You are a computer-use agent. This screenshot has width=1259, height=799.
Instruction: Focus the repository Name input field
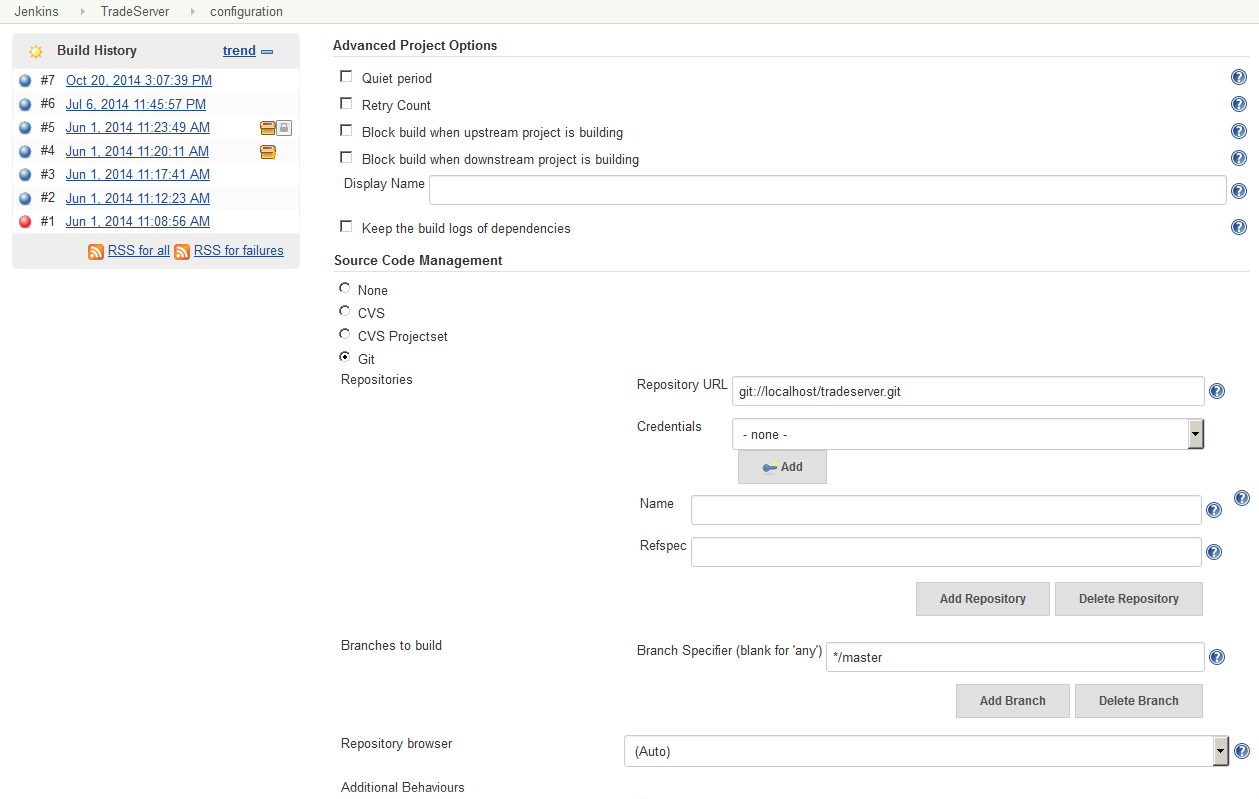[x=946, y=510]
